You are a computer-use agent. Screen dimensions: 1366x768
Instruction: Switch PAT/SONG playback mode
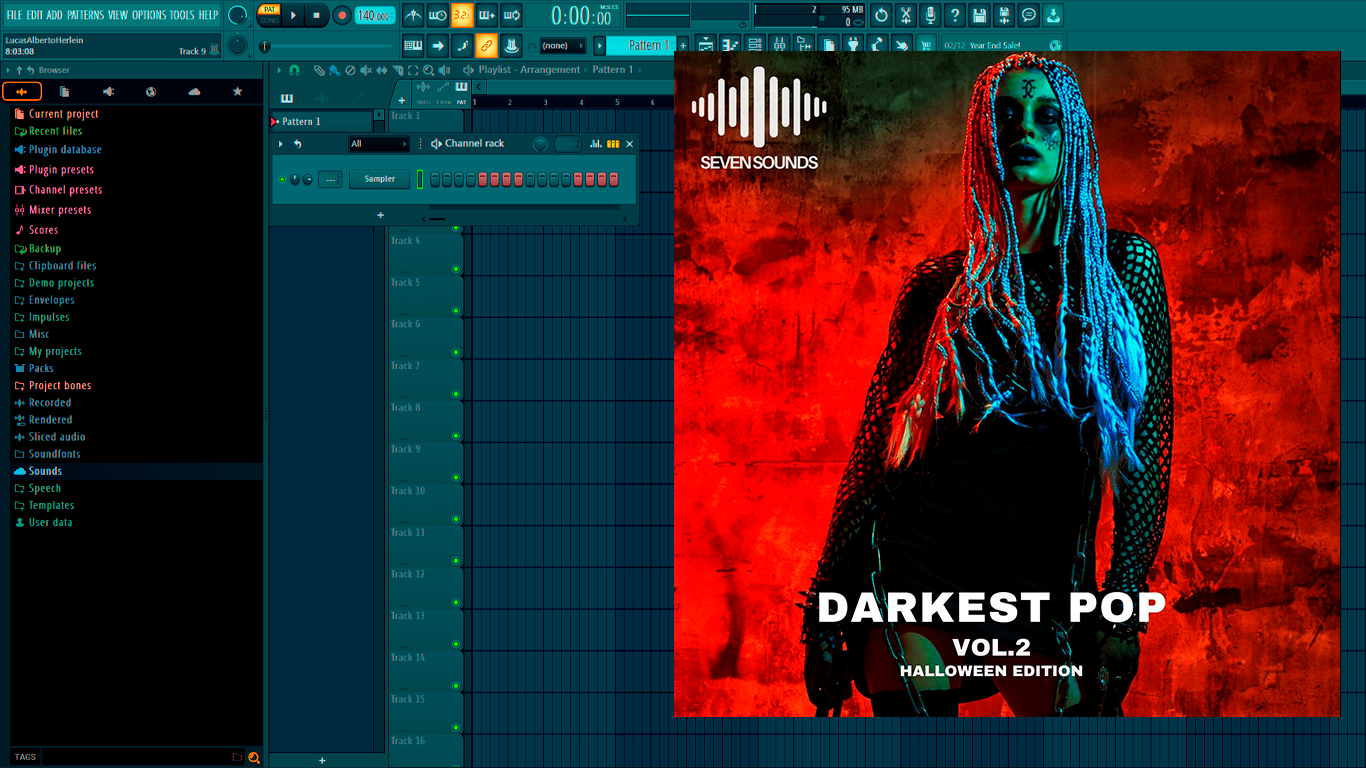pyautogui.click(x=269, y=15)
